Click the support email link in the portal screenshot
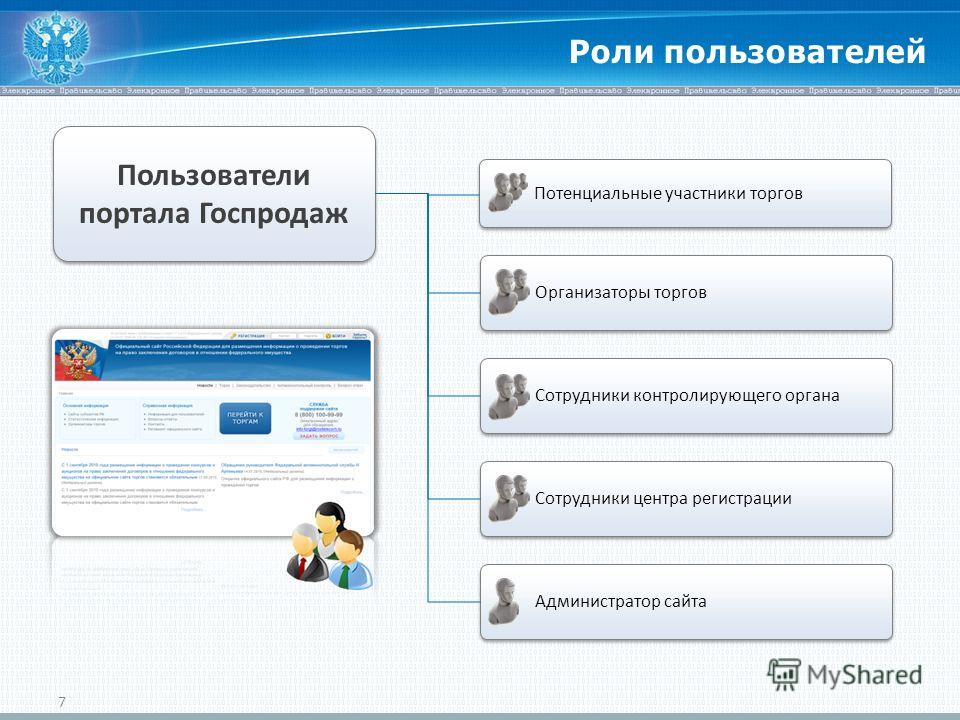Image resolution: width=960 pixels, height=720 pixels. (x=318, y=429)
